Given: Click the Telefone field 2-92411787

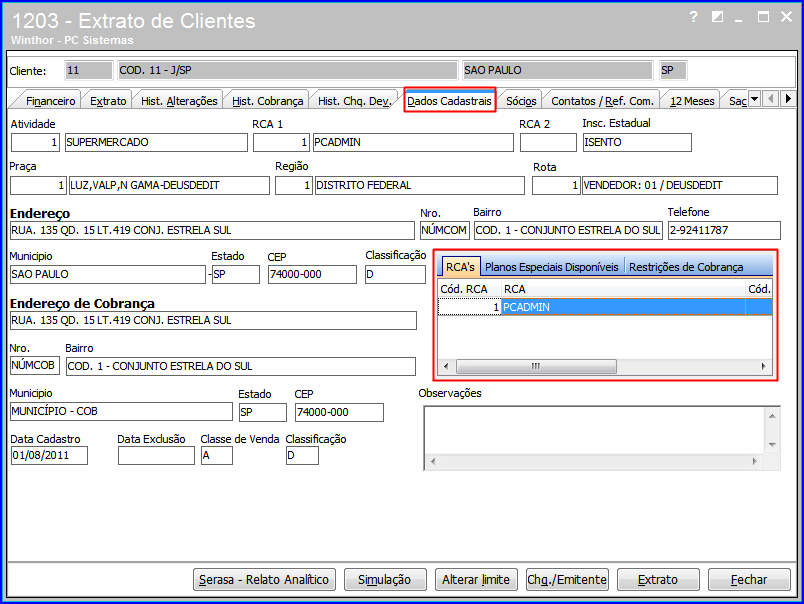Looking at the screenshot, I should pos(725,230).
